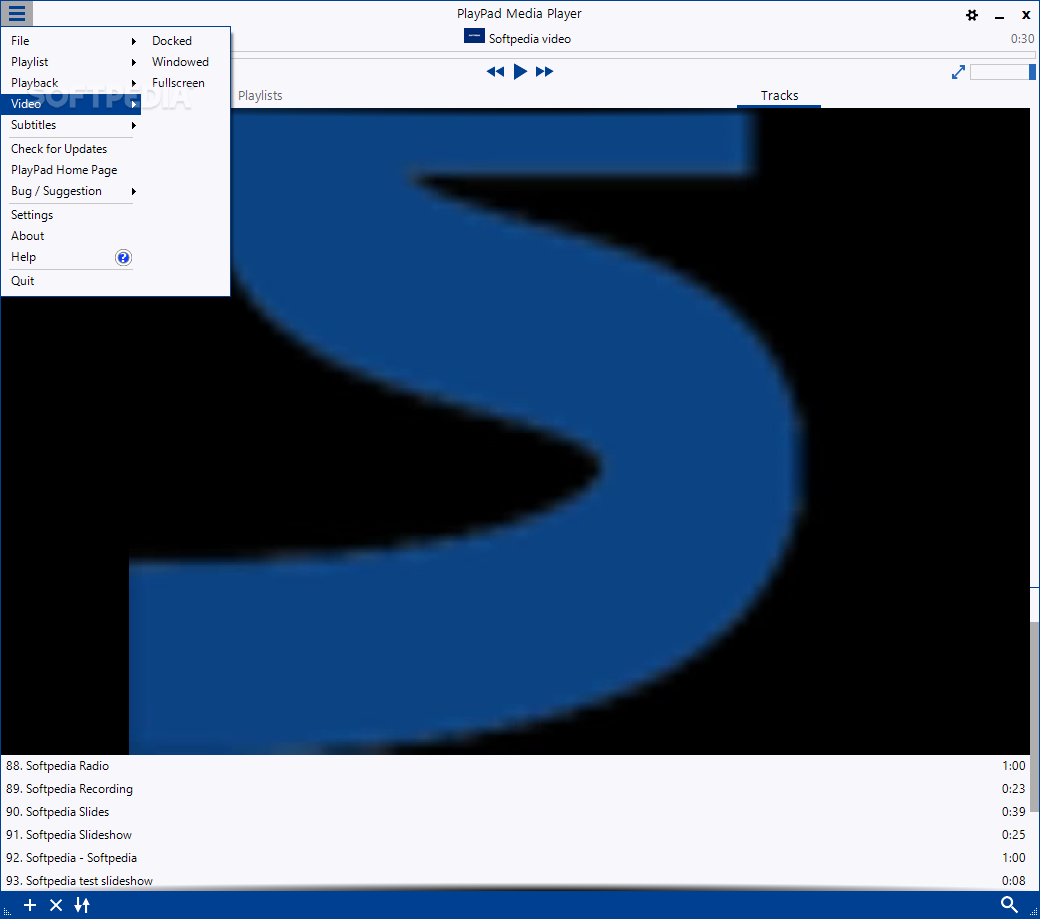Expand the Playlist submenu
This screenshot has height=919, width=1040.
72,62
